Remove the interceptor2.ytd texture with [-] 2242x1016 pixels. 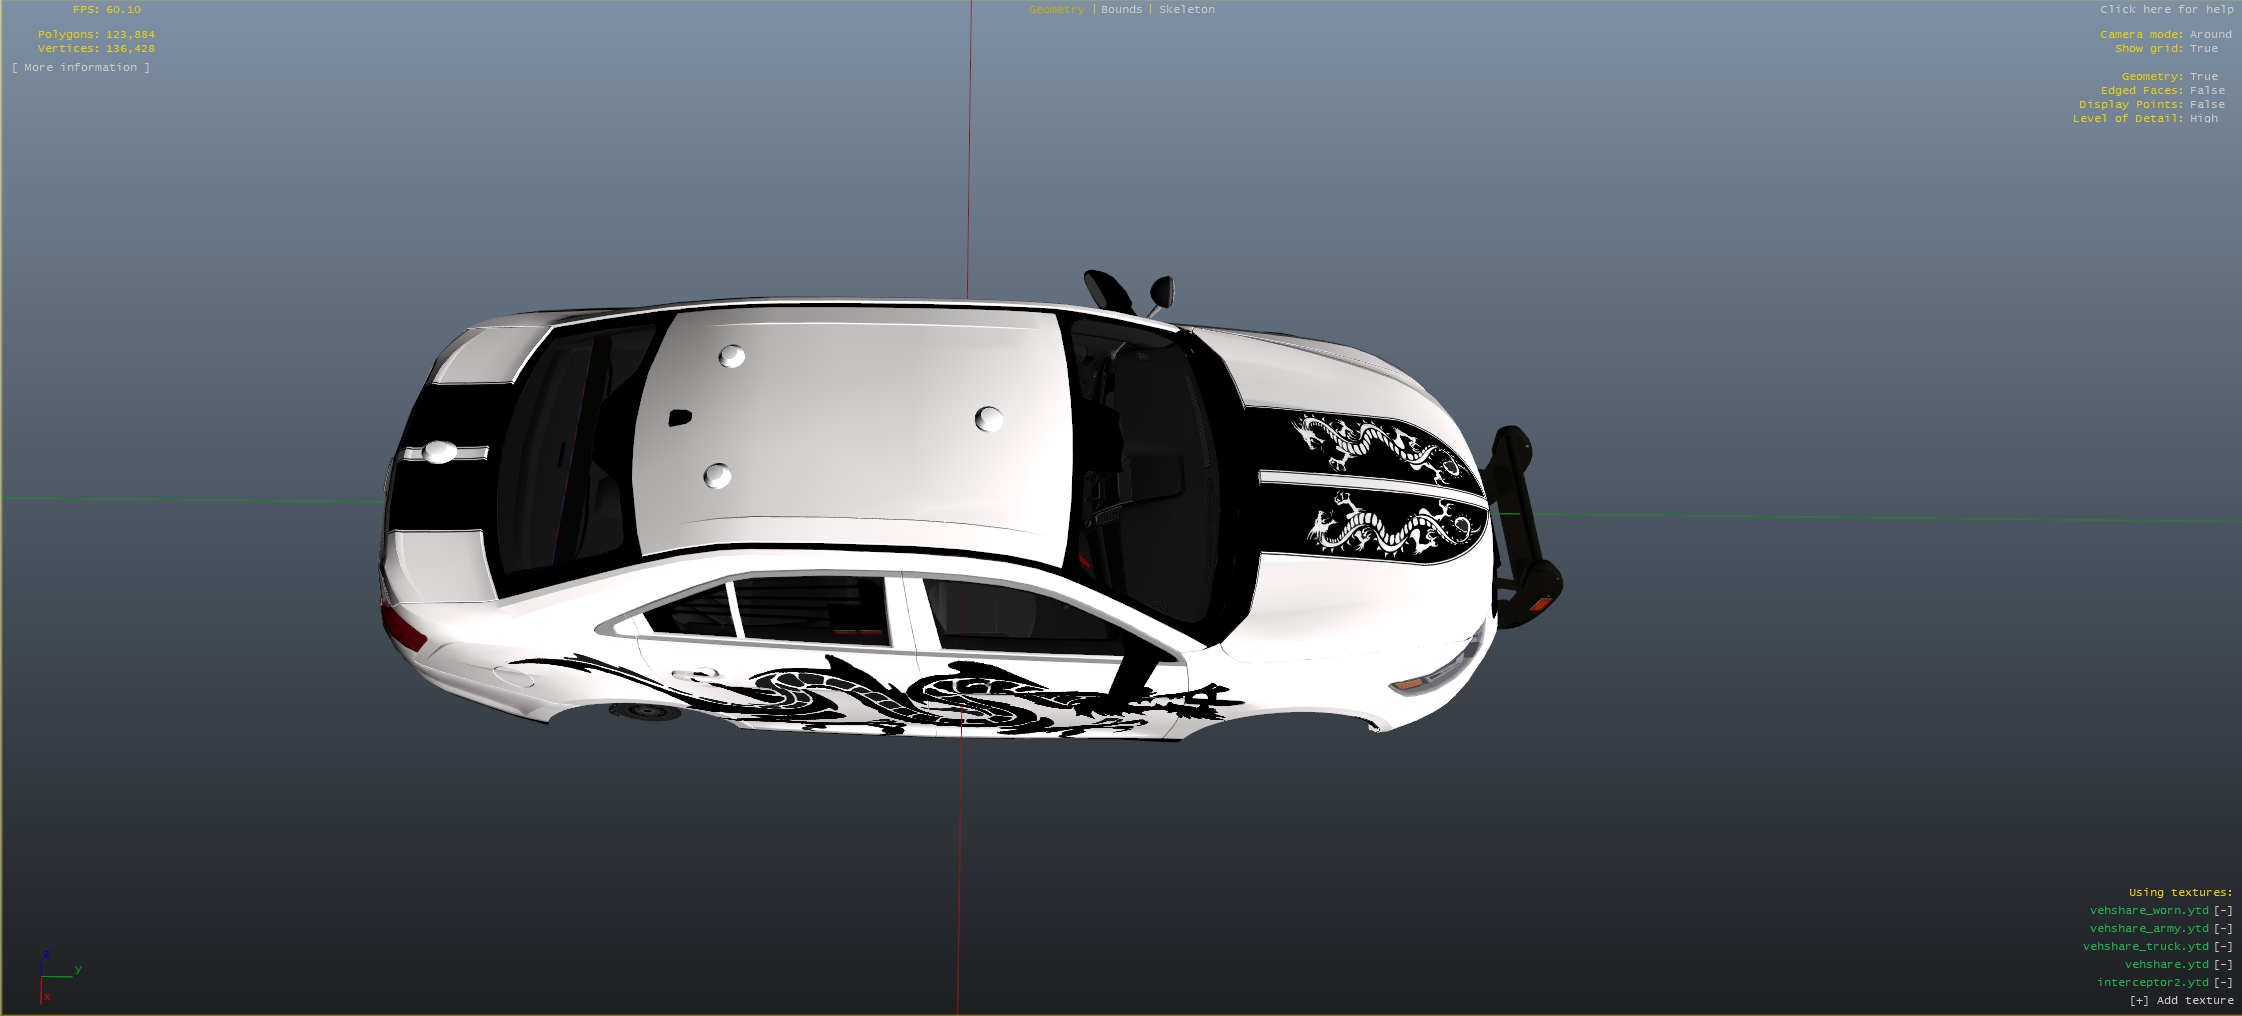point(2222,983)
